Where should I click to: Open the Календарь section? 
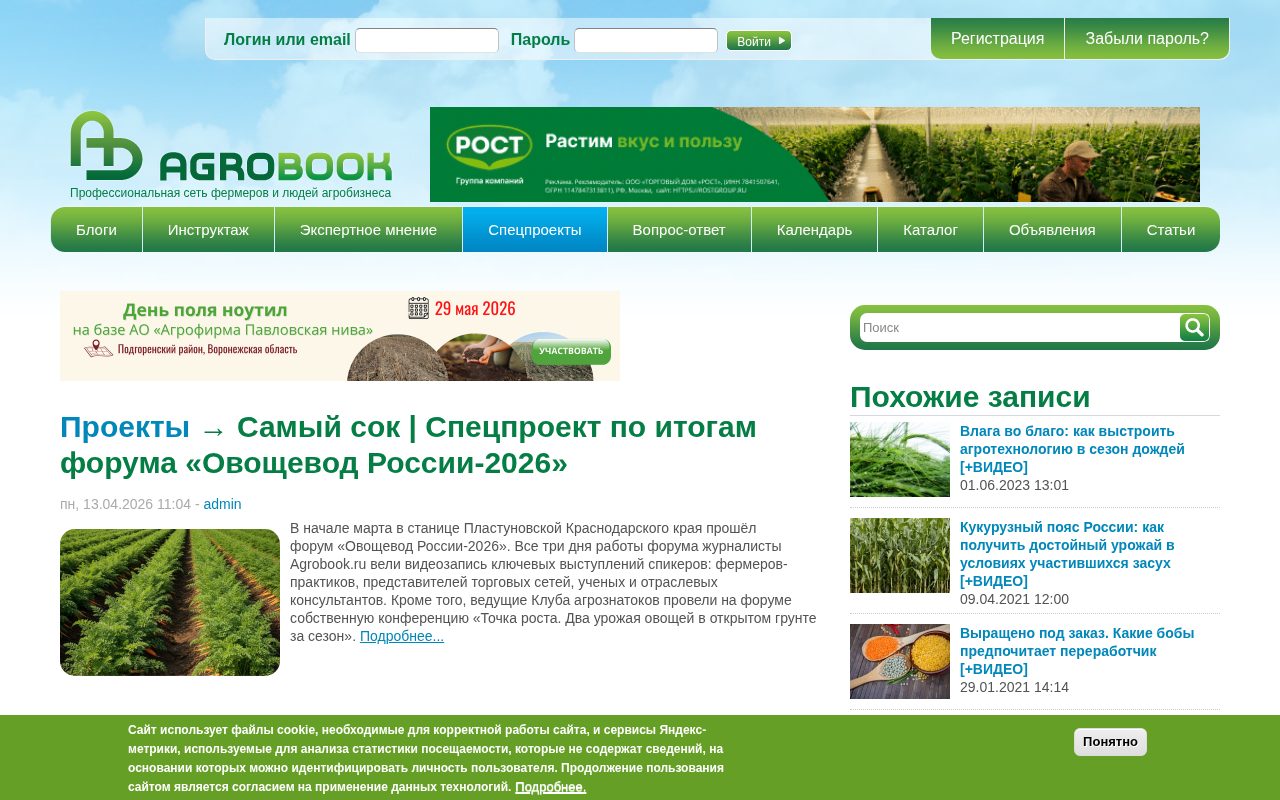pos(814,229)
